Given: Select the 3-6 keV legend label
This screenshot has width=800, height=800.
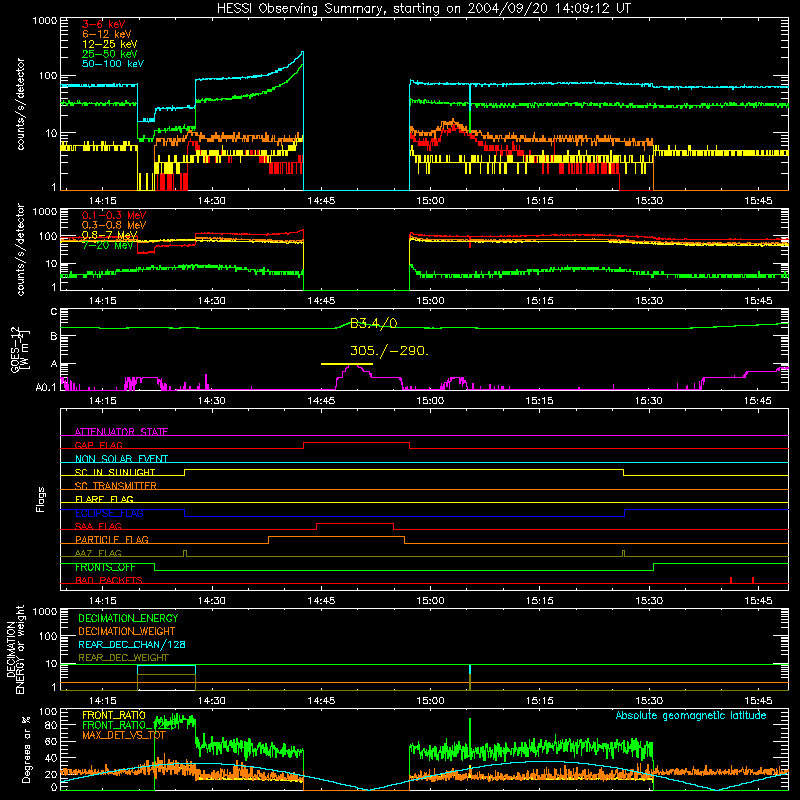Looking at the screenshot, I should pyautogui.click(x=104, y=24).
